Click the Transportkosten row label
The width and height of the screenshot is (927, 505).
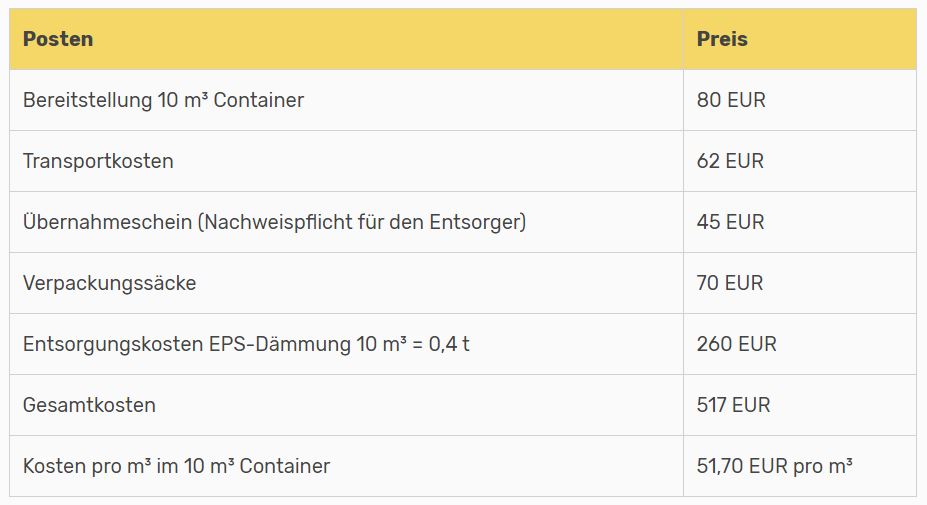[98, 161]
